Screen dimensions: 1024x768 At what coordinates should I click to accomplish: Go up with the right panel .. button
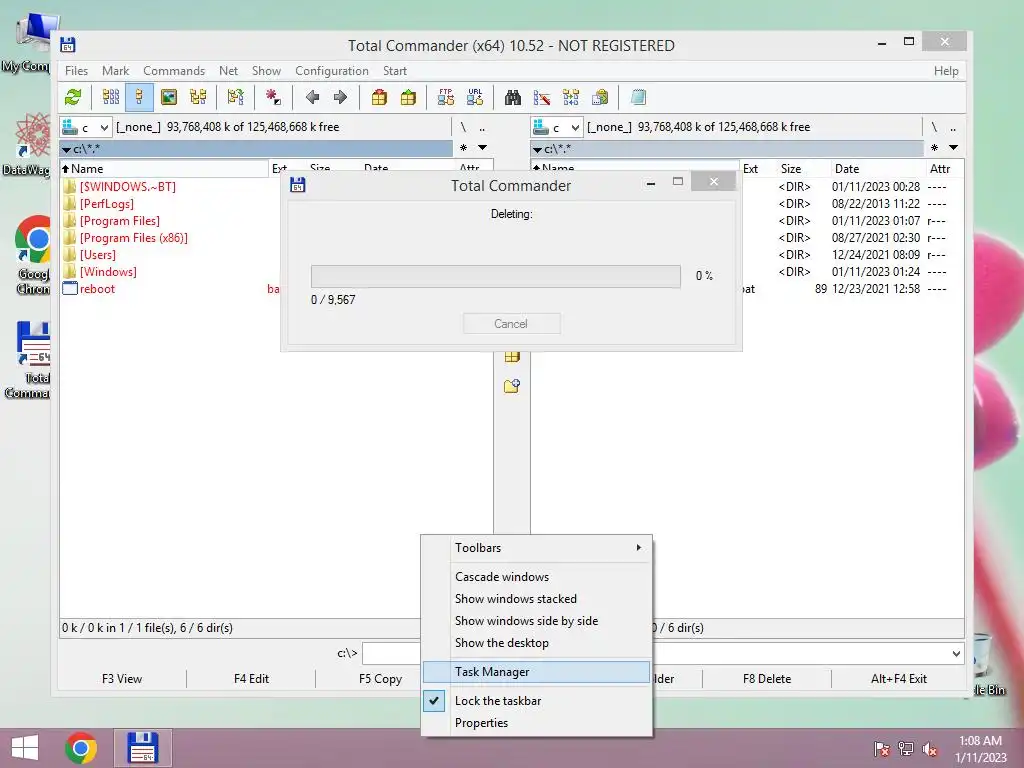tap(953, 127)
